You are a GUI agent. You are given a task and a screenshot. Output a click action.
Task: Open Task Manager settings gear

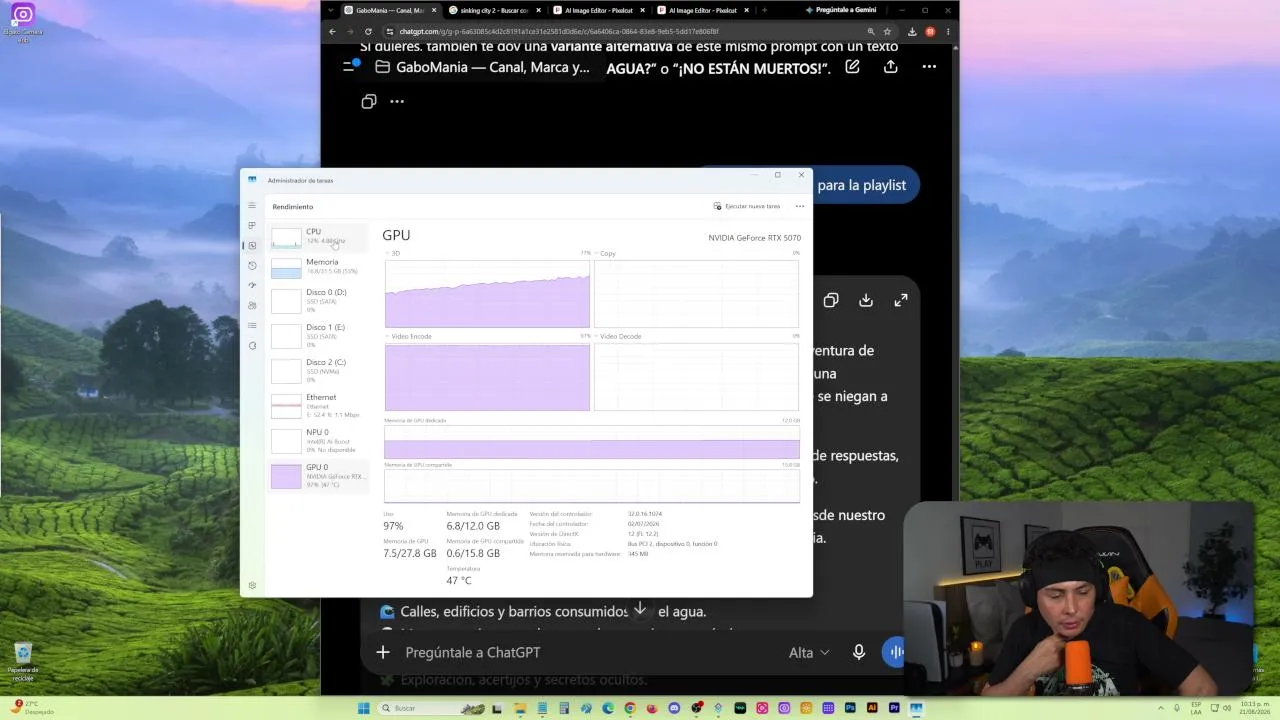pyautogui.click(x=252, y=585)
